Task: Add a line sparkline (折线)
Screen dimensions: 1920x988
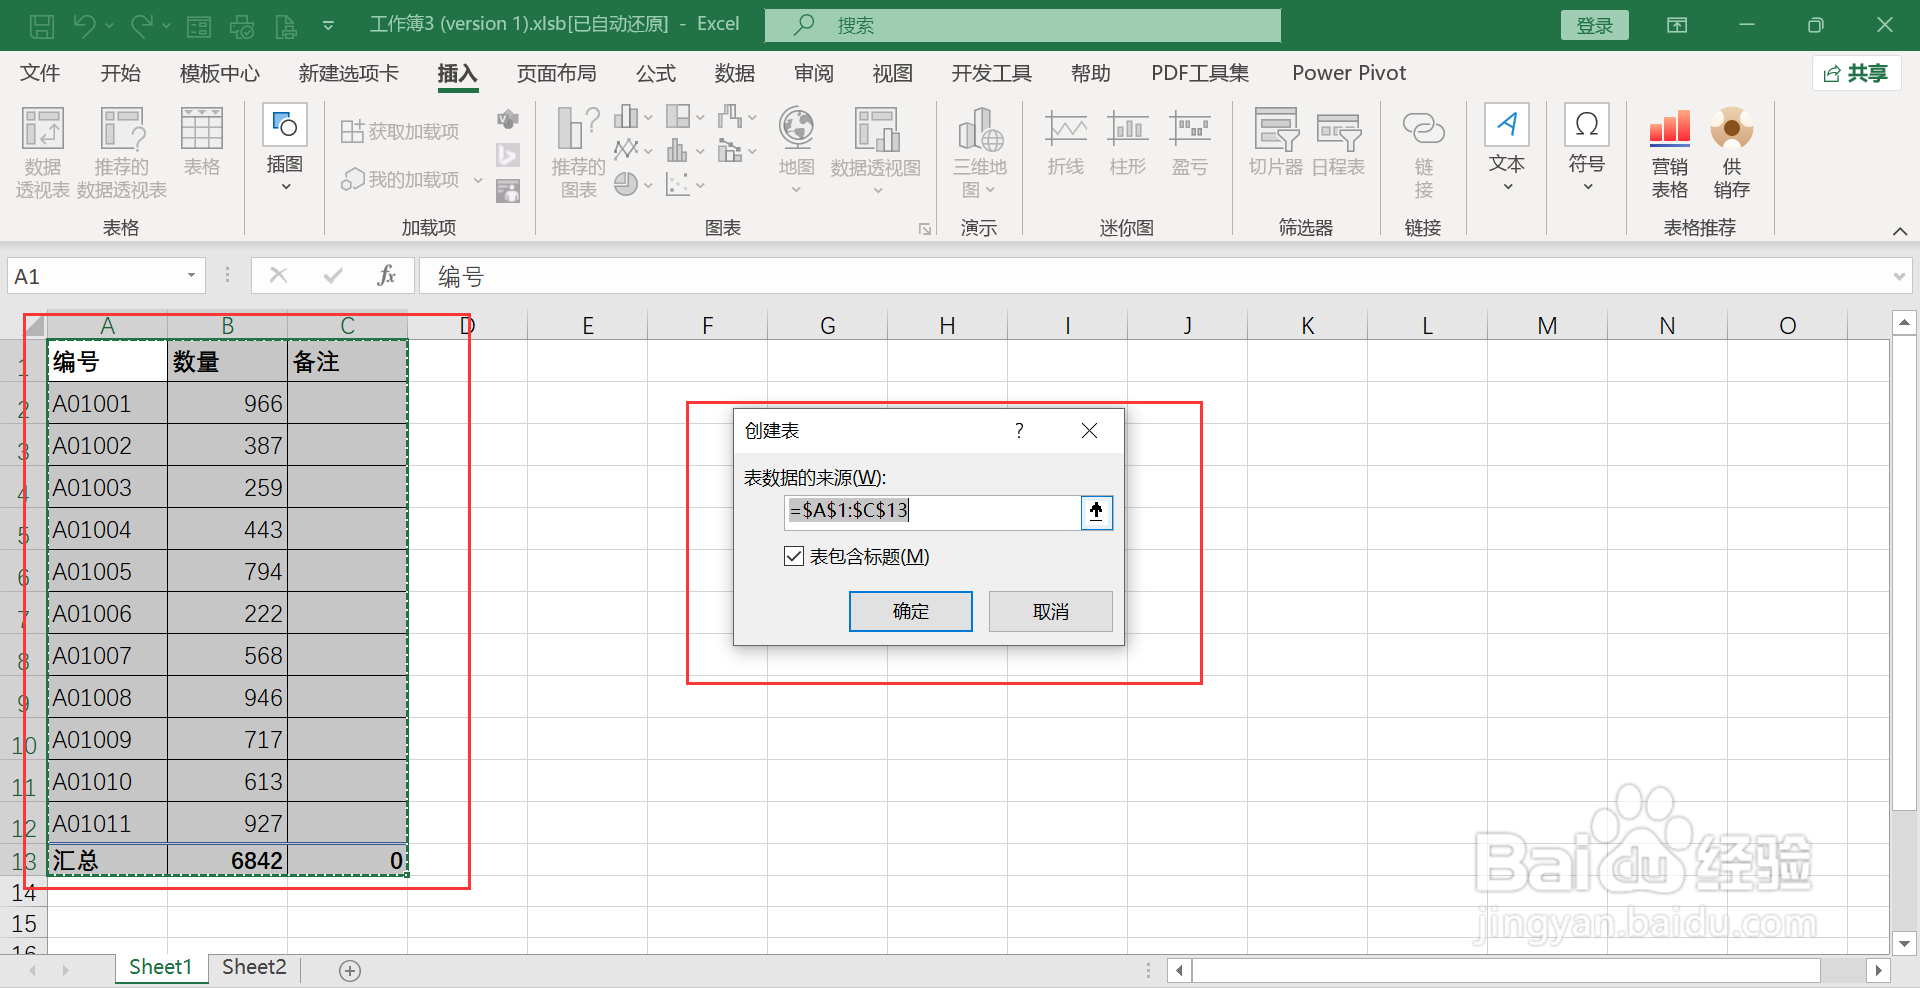Action: [x=1065, y=145]
